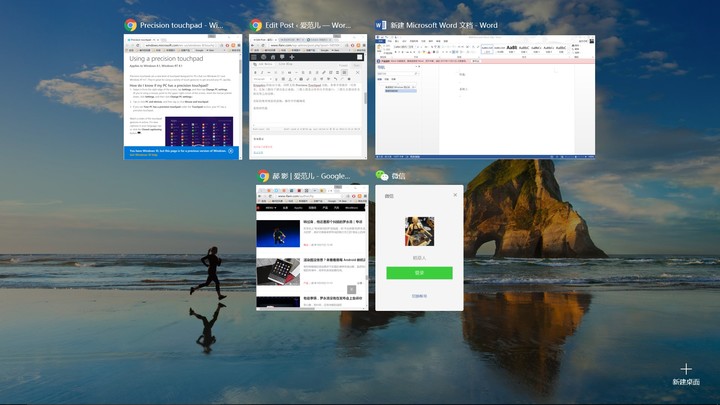Screen dimensions: 720x405
Task: Click the 'Edit Post - 爱范儿' window title text
Action: pyautogui.click(x=308, y=25)
